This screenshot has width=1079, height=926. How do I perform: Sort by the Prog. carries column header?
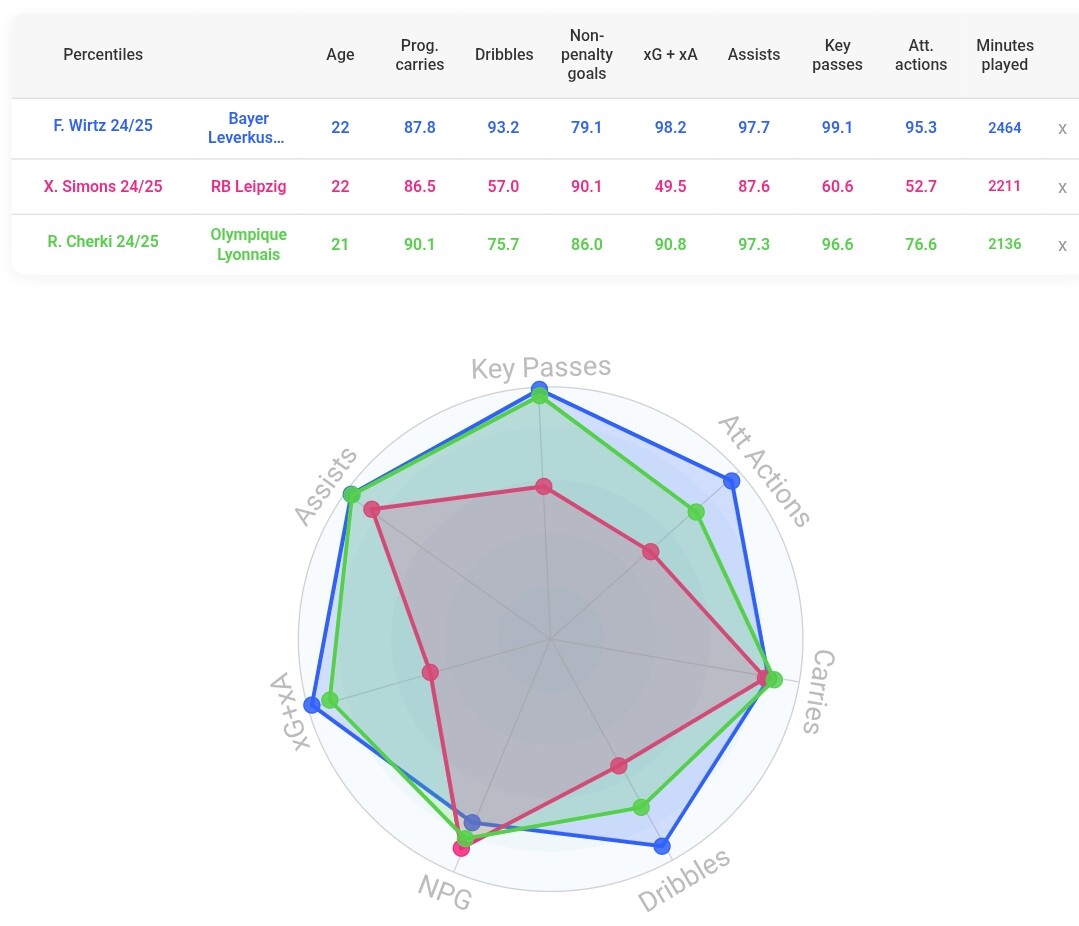pos(419,55)
